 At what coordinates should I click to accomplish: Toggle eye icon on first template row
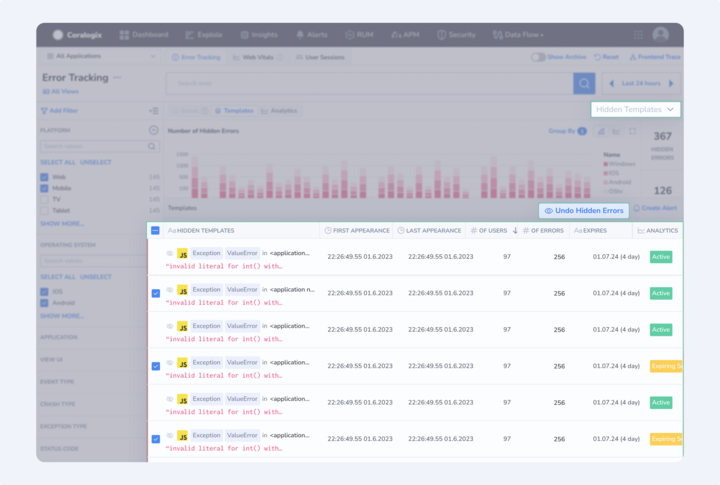(169, 253)
